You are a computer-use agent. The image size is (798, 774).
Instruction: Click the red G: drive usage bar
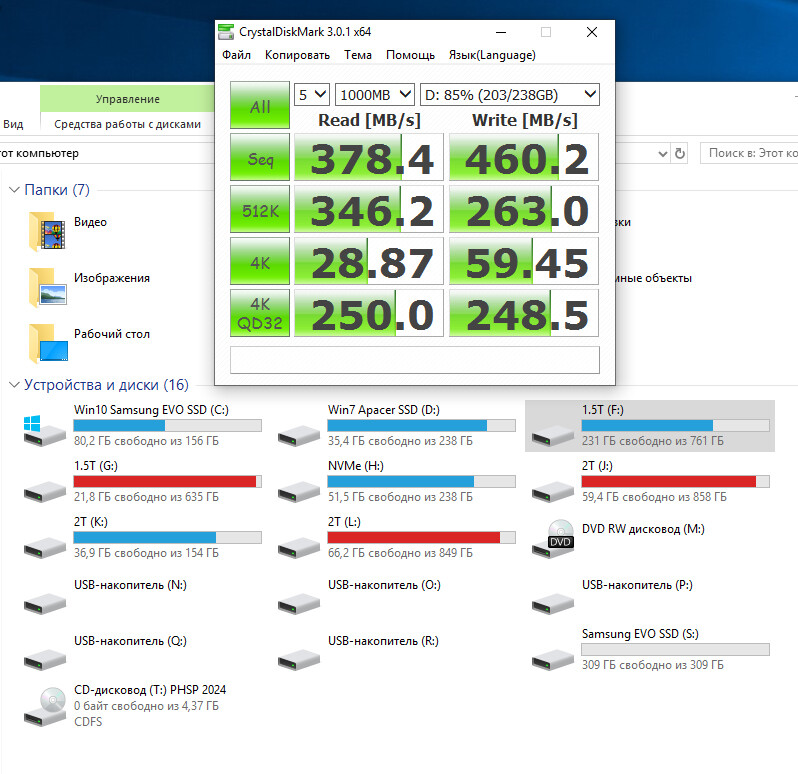[x=167, y=481]
